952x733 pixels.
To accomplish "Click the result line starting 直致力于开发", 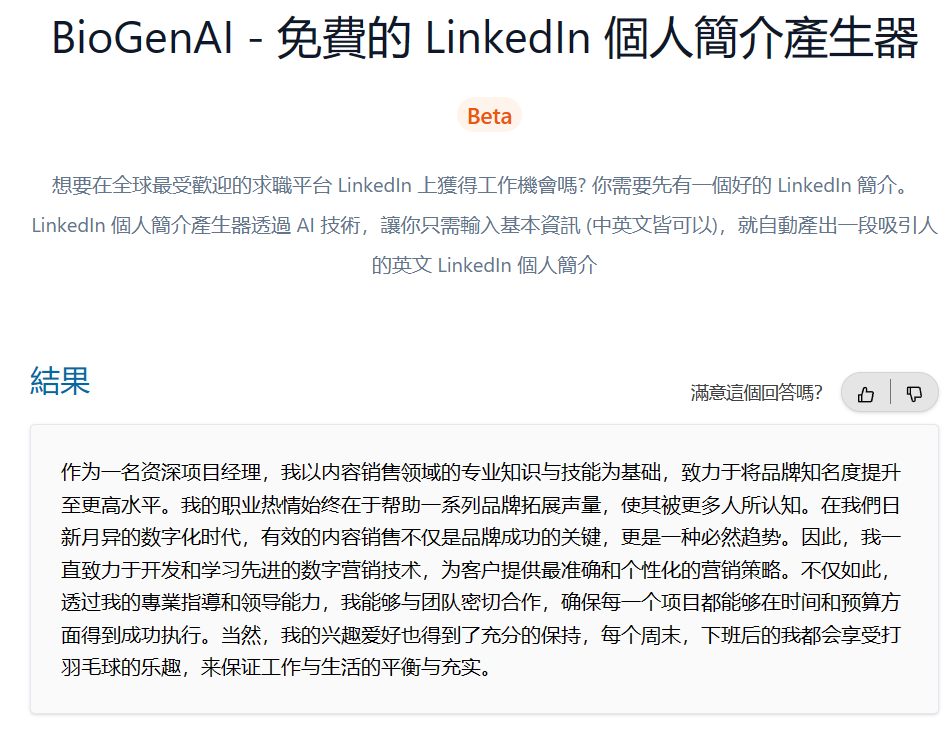I will click(x=475, y=570).
